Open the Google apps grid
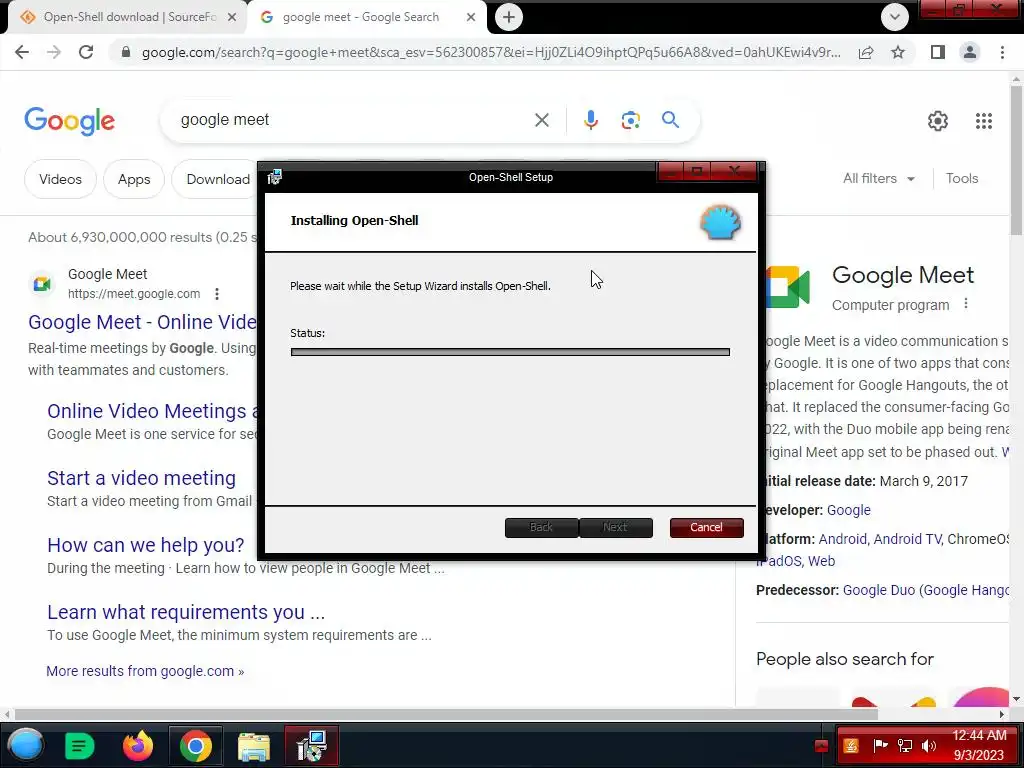Viewport: 1024px width, 768px height. [x=984, y=121]
